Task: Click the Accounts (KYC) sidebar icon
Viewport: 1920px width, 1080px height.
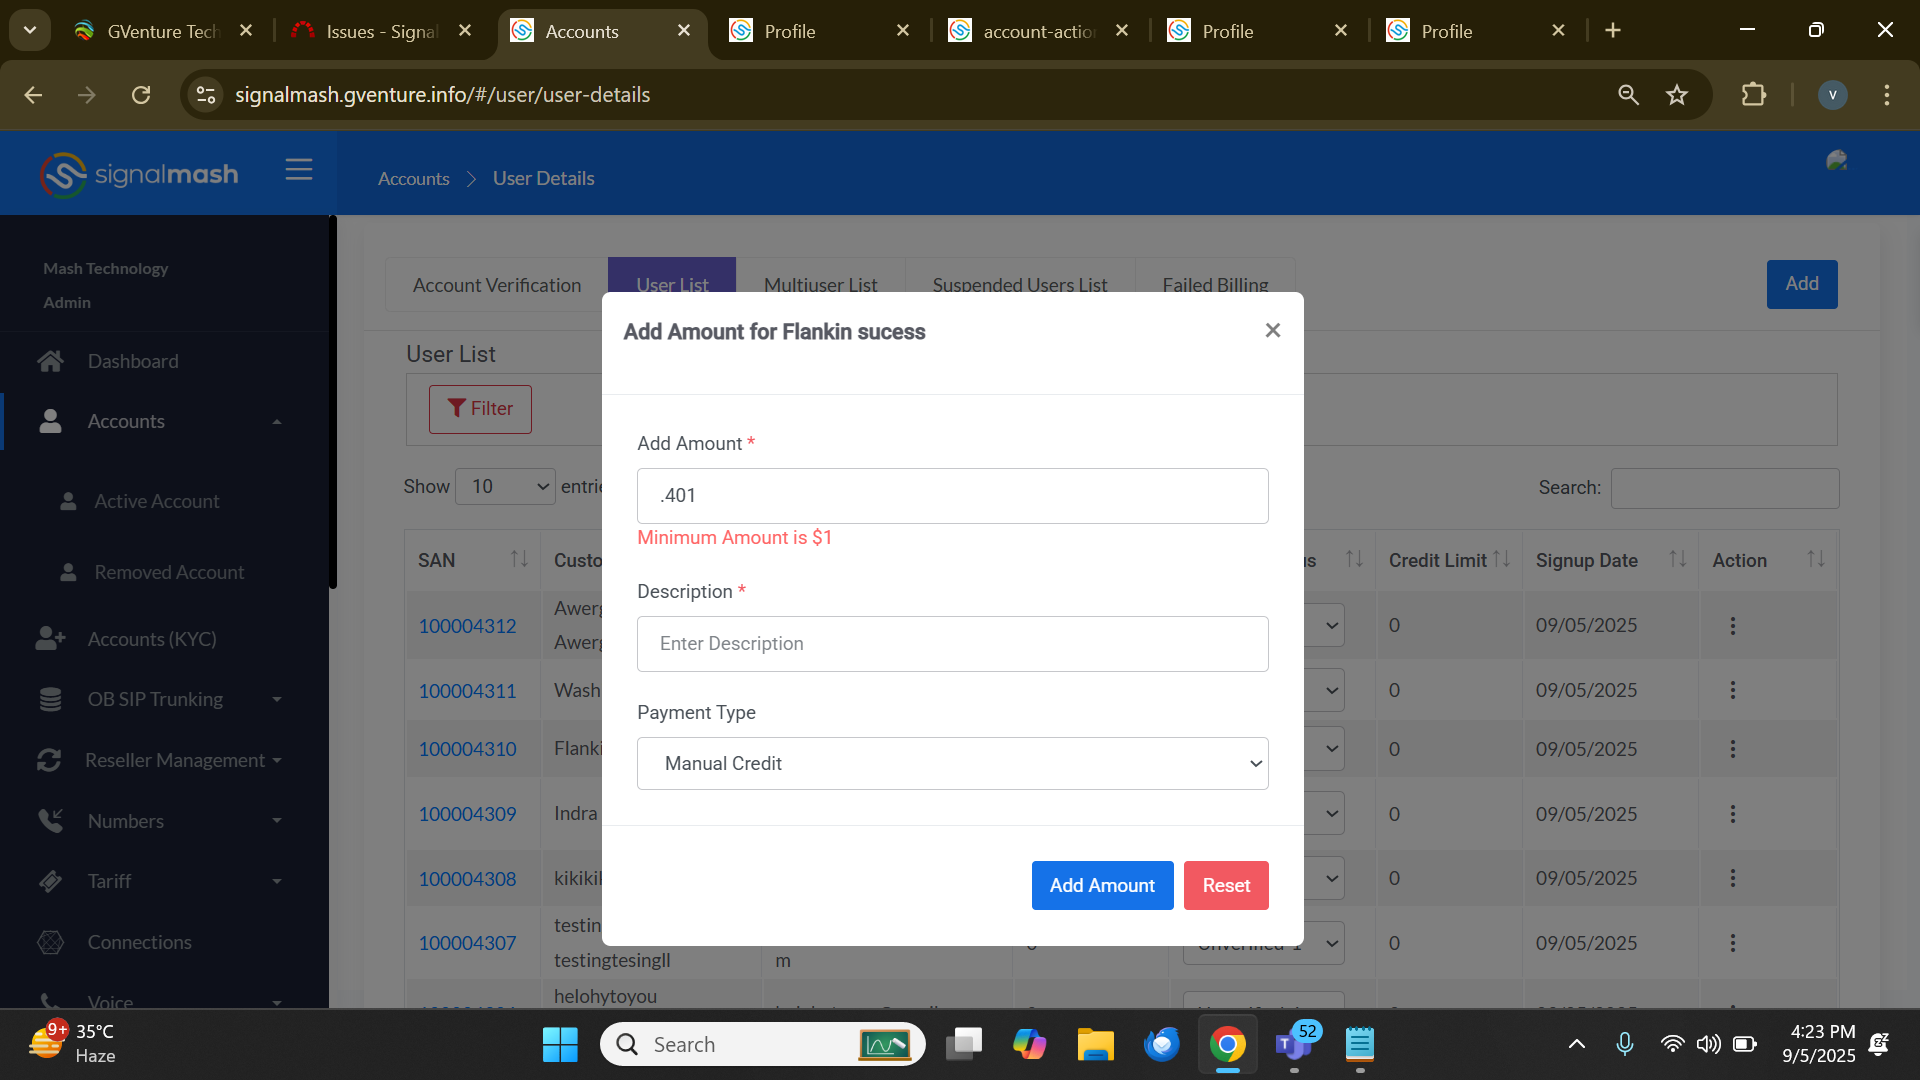Action: pos(51,639)
